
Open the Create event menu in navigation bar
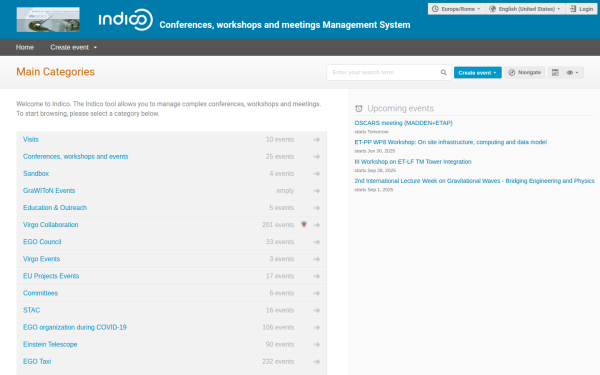tap(73, 47)
